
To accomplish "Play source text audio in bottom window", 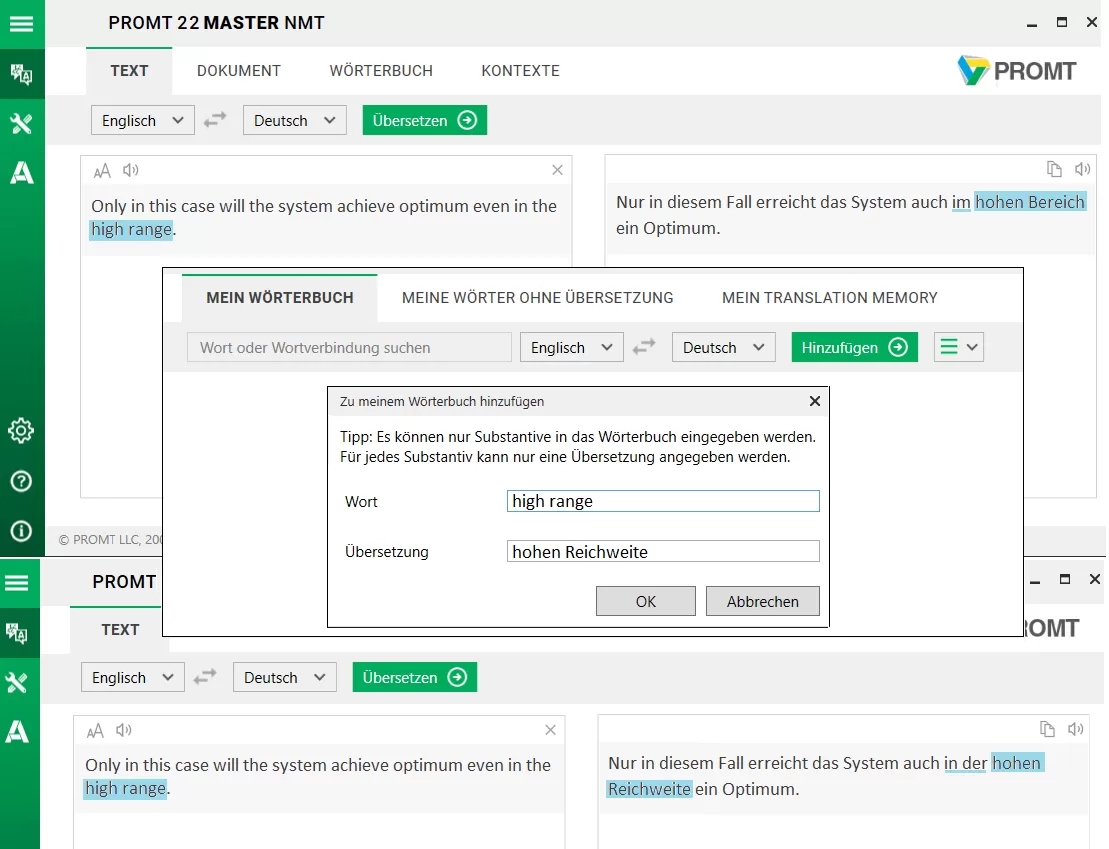I will click(x=124, y=729).
